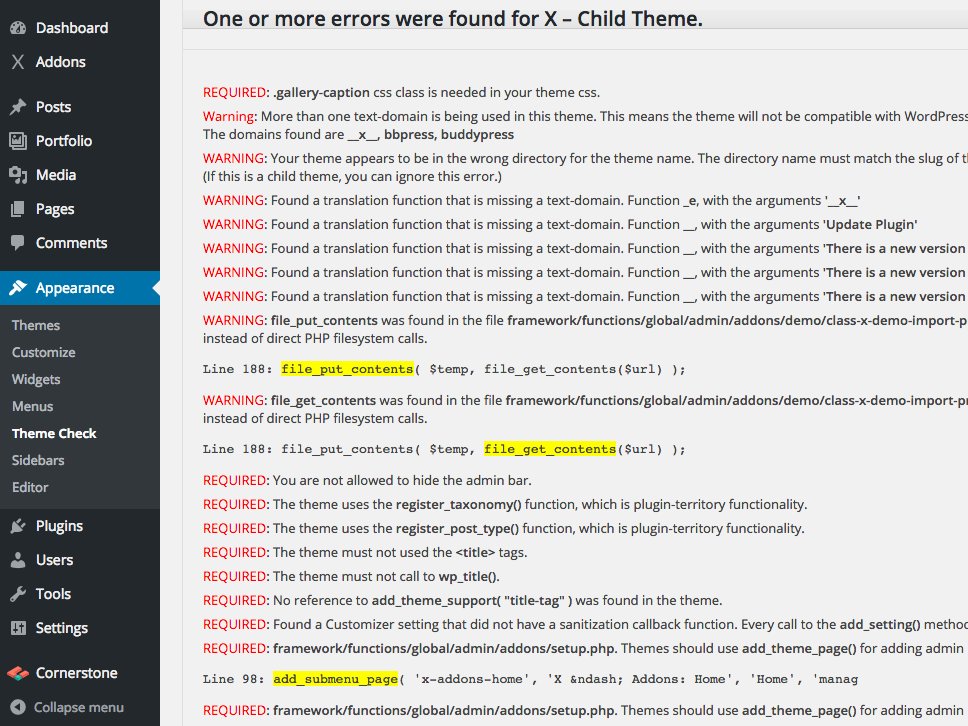This screenshot has height=726, width=968.
Task: Click the sanitization callback required message
Action: (585, 625)
